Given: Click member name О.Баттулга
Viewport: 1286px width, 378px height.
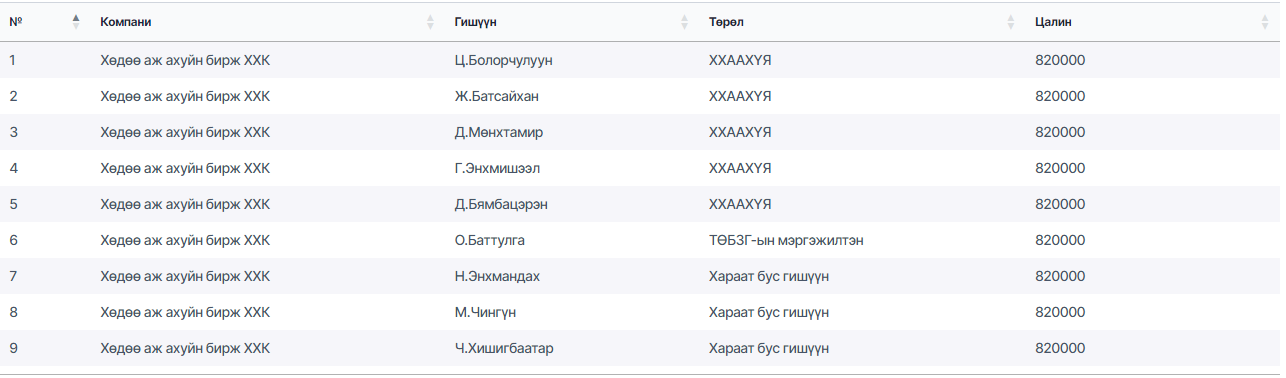Looking at the screenshot, I should (489, 240).
